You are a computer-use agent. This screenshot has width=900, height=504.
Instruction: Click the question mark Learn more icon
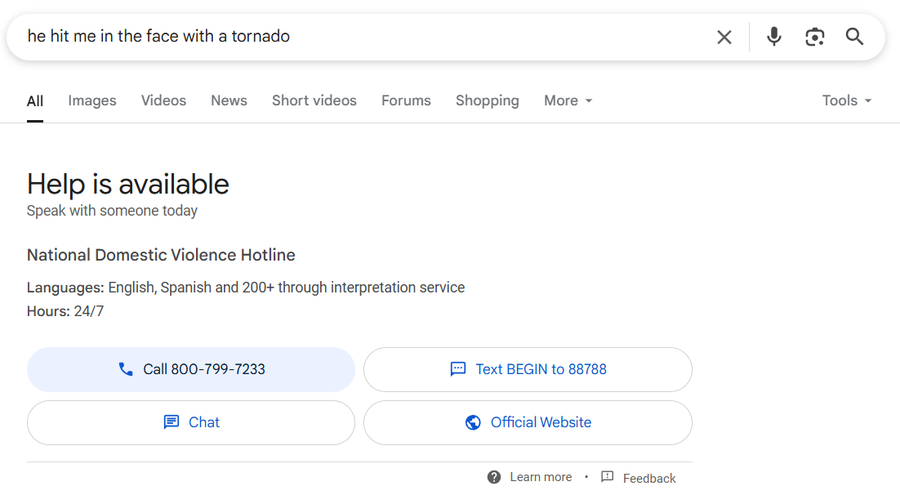pyautogui.click(x=494, y=477)
